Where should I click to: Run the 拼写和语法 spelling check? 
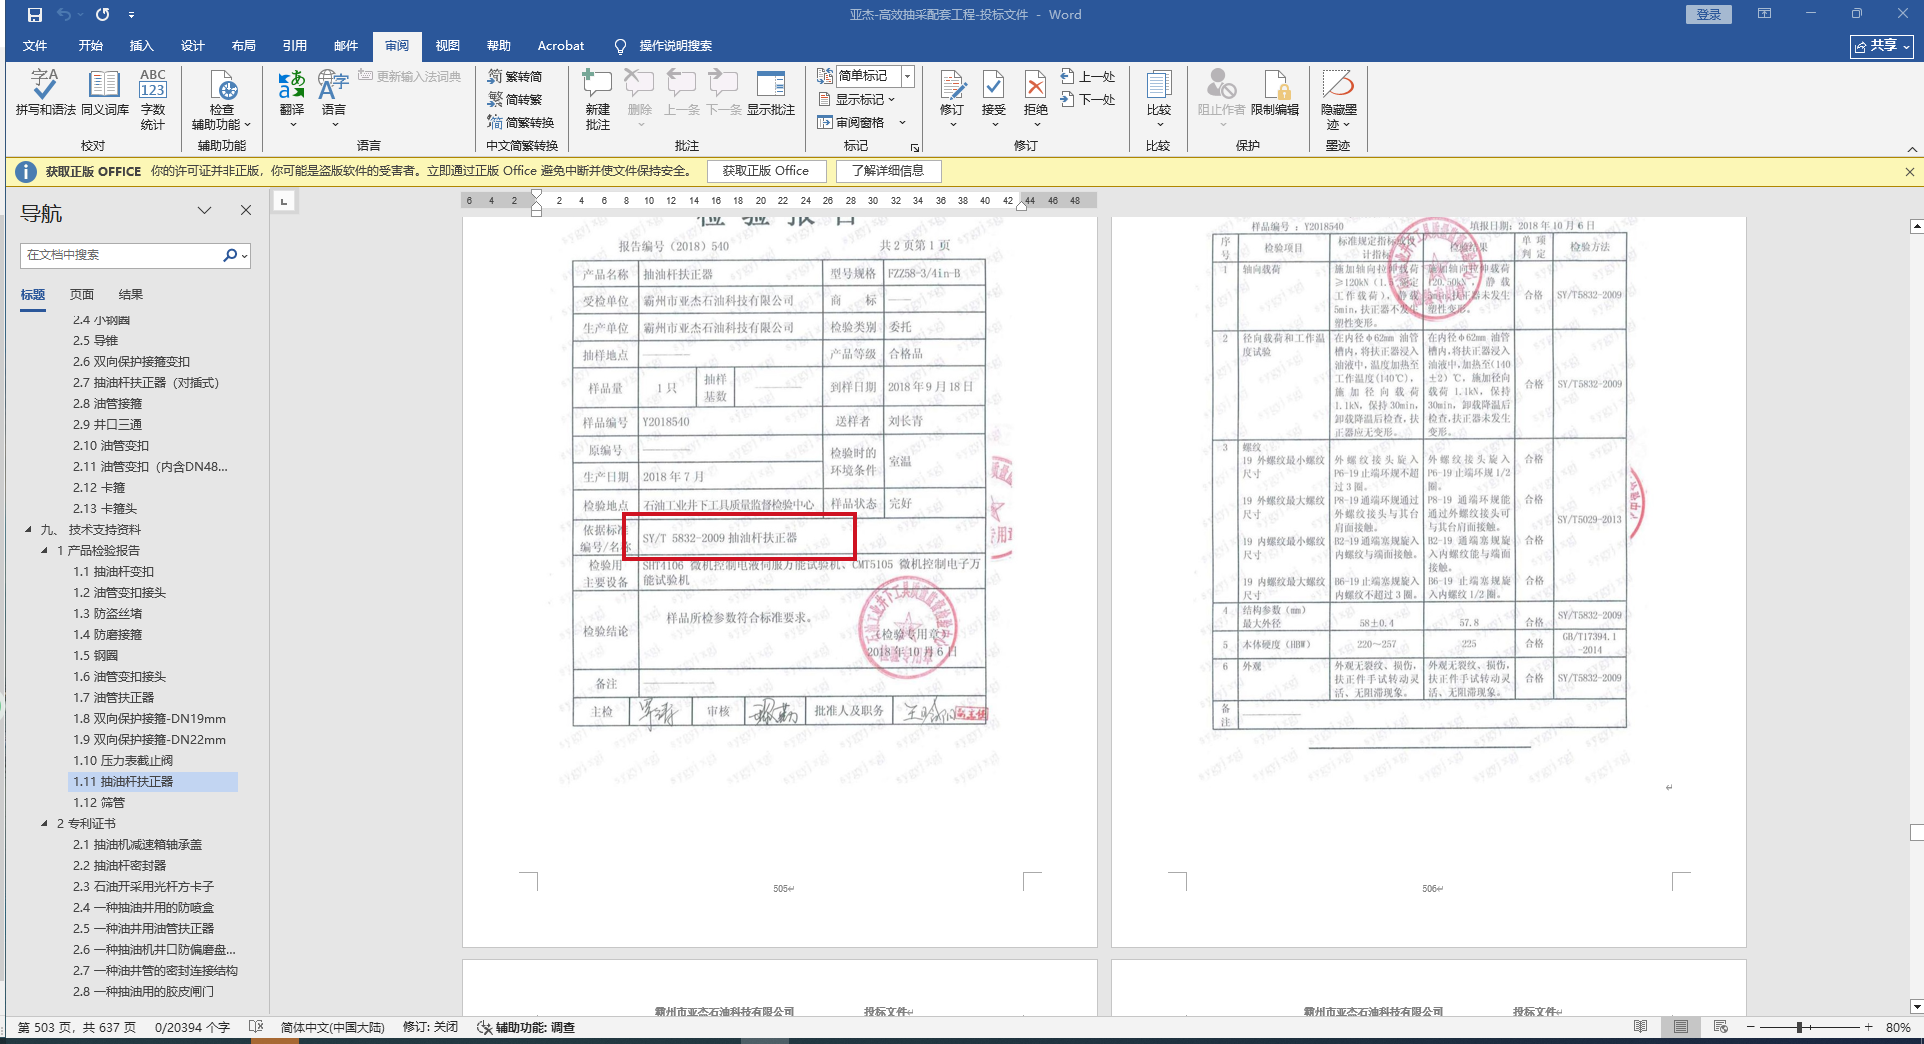(x=45, y=93)
